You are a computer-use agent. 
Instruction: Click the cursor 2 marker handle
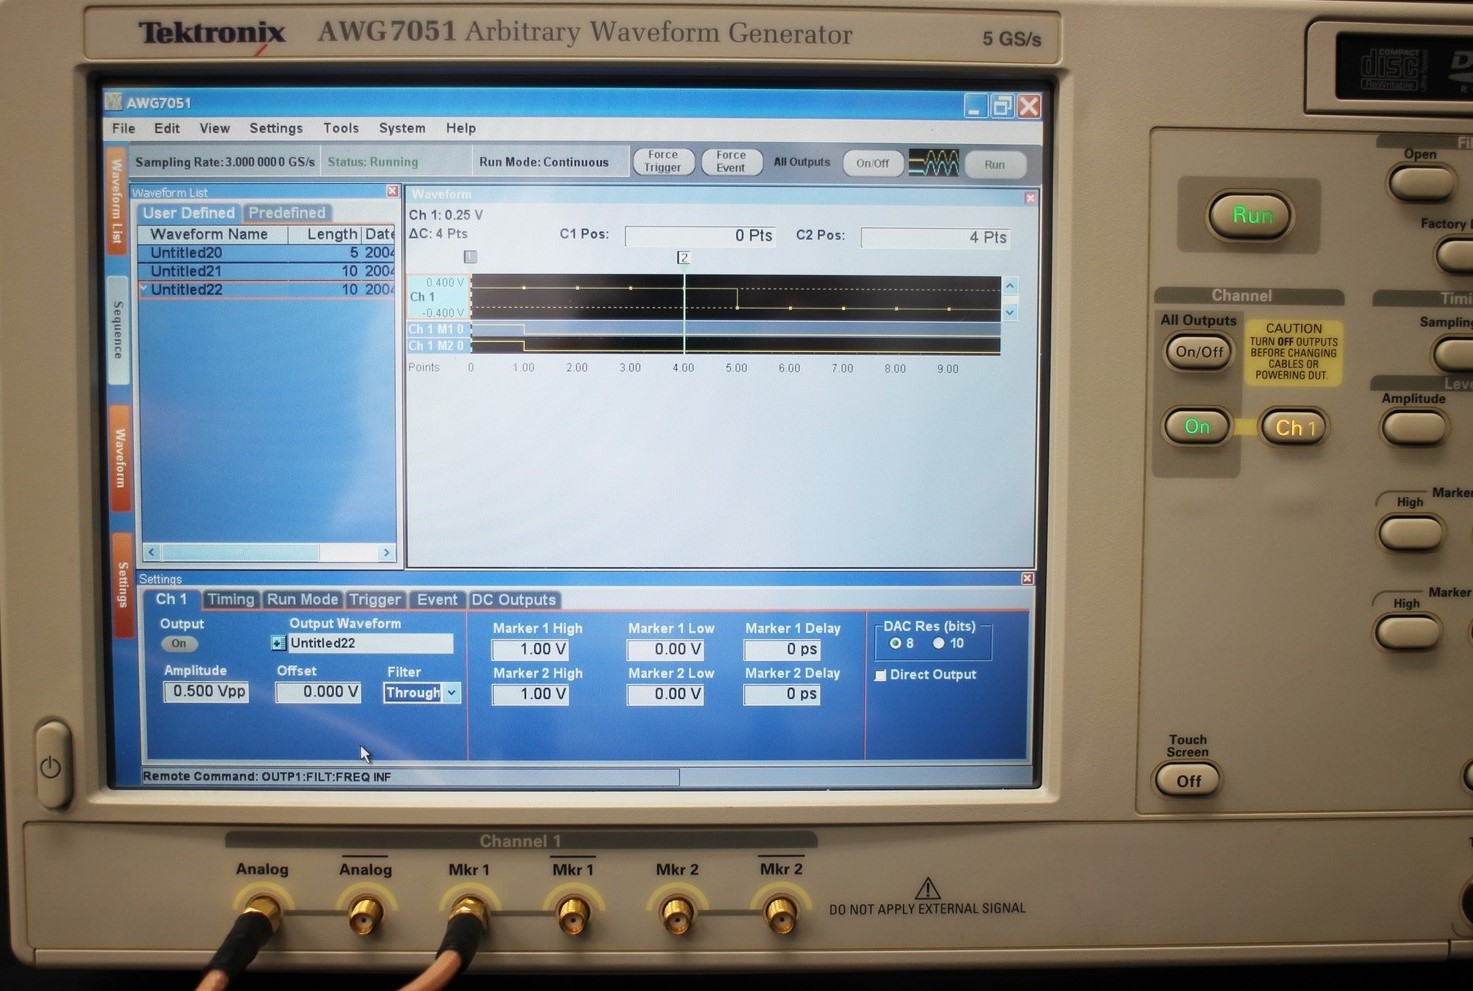tap(683, 258)
